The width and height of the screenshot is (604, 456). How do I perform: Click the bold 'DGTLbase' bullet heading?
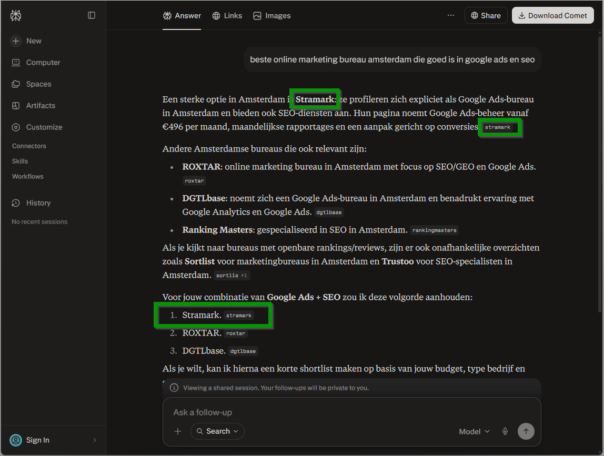click(x=204, y=198)
